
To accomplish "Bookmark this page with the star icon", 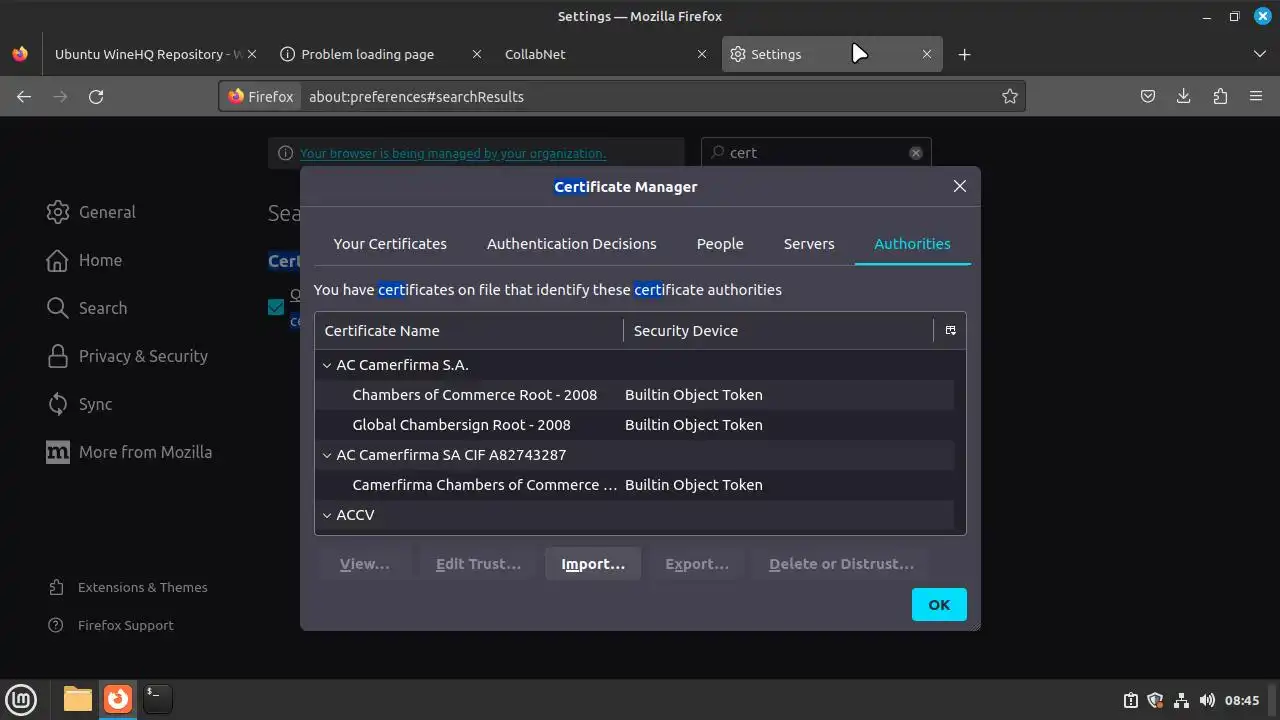I will point(1010,96).
